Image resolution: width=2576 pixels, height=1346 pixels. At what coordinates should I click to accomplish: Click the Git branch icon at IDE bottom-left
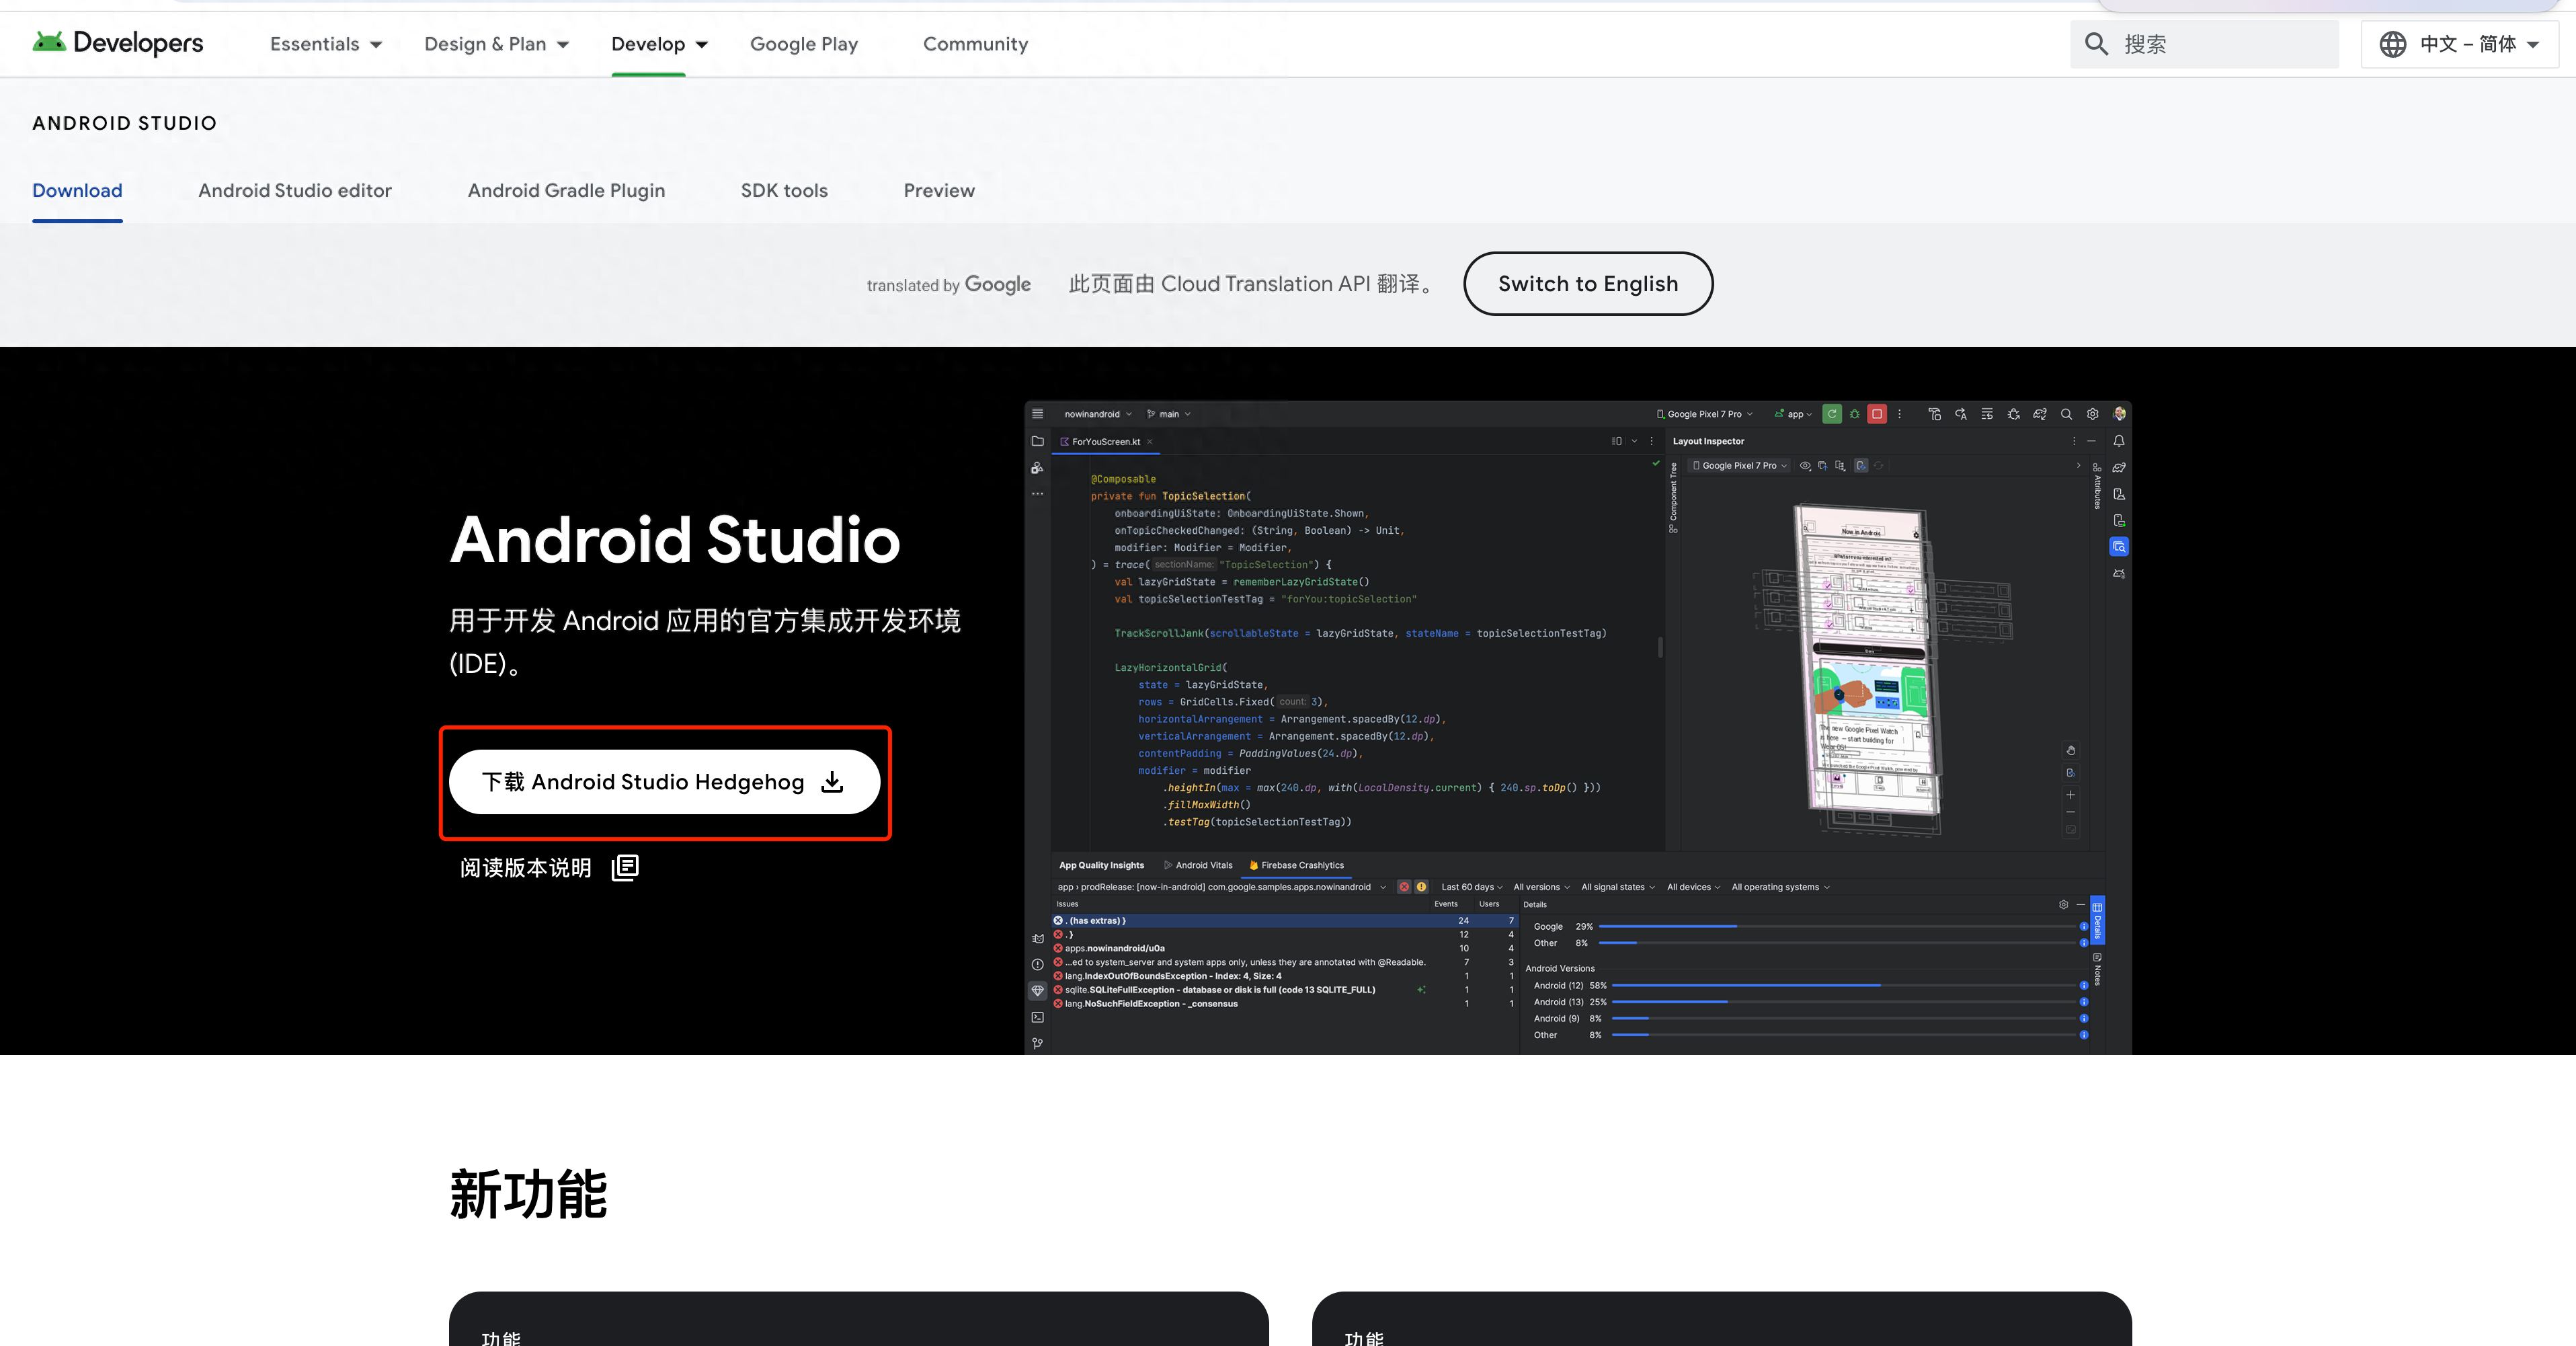tap(1037, 1043)
